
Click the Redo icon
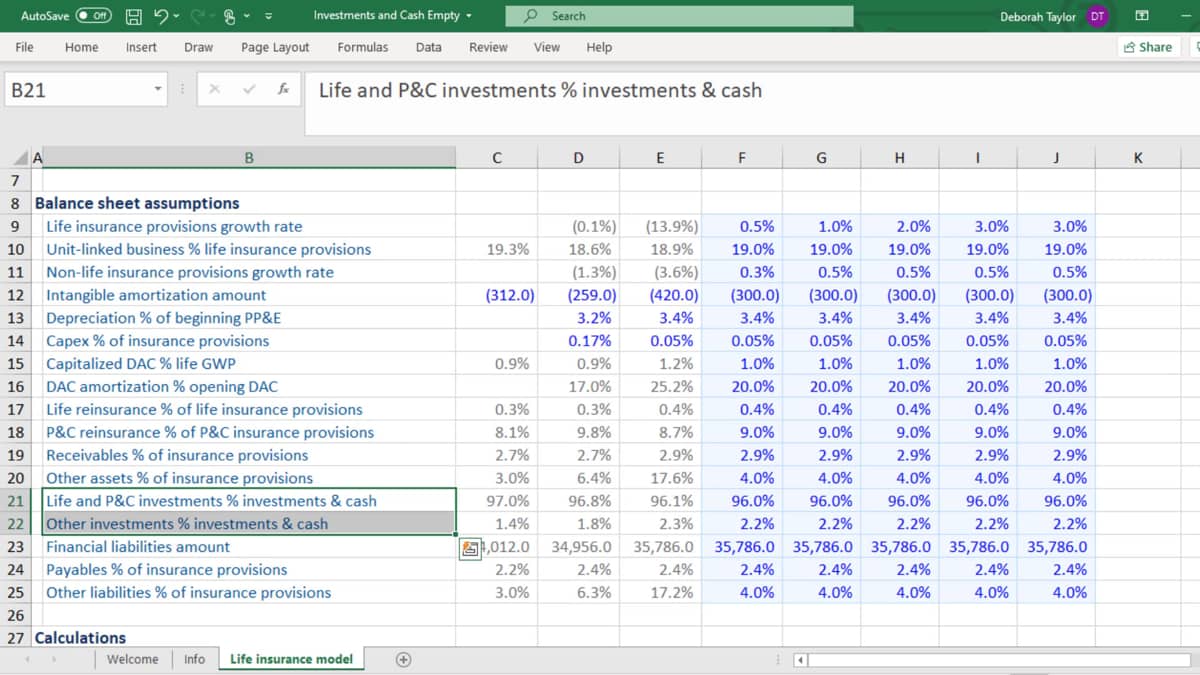point(198,16)
